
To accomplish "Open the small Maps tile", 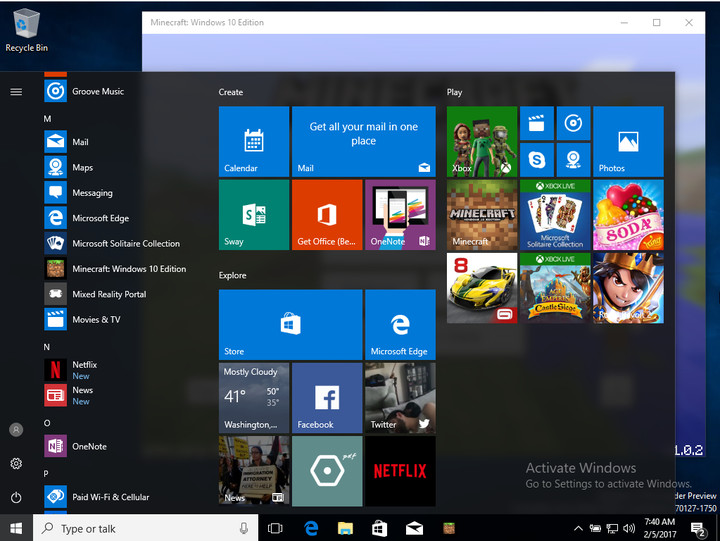I will 574,160.
